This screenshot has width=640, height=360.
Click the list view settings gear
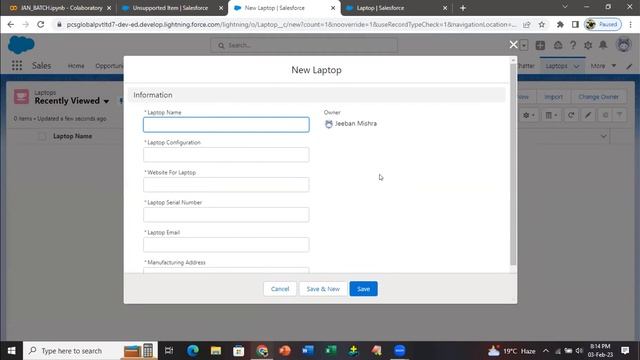(x=529, y=116)
